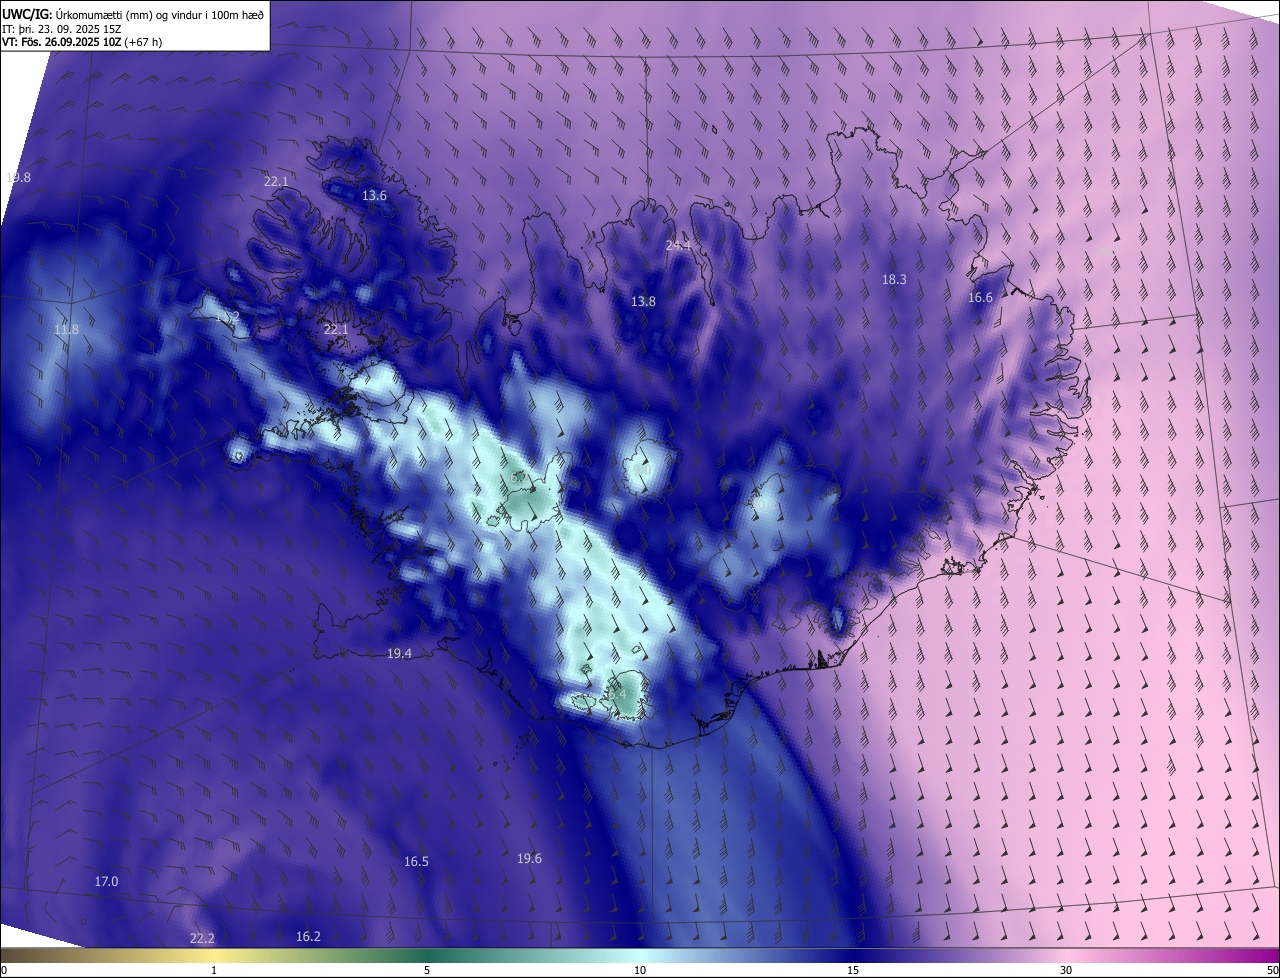The width and height of the screenshot is (1280, 978).
Task: Click the 13.8 value label
Action: (643, 301)
